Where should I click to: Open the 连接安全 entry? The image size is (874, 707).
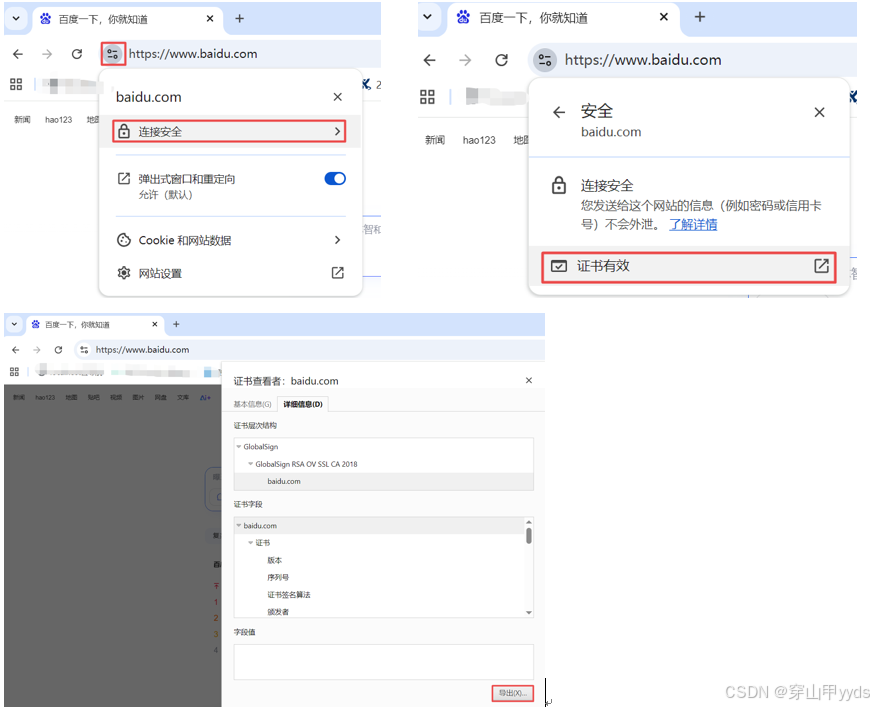(229, 132)
